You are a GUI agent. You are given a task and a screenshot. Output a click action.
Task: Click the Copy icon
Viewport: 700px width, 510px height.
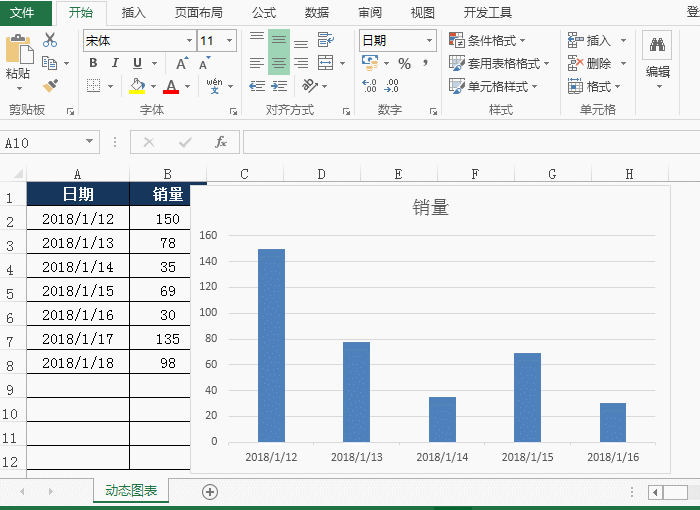point(49,63)
